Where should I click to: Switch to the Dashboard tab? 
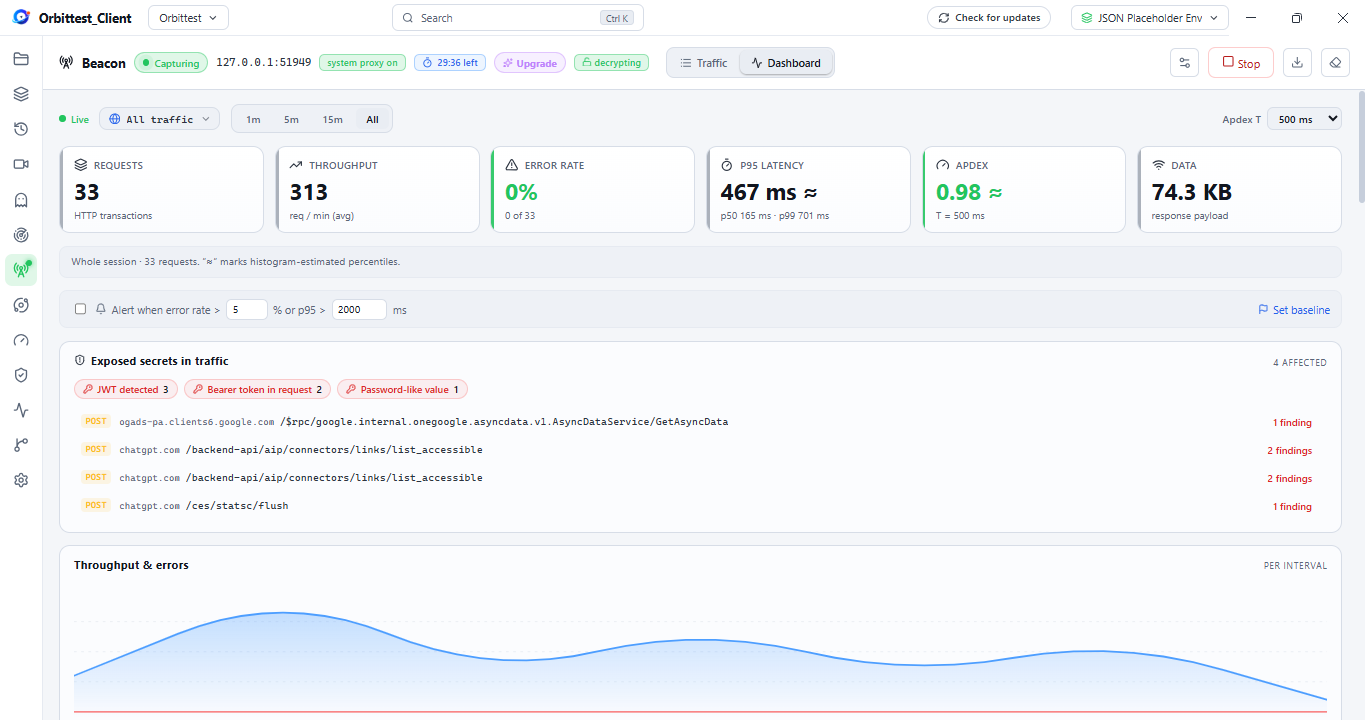coord(786,63)
